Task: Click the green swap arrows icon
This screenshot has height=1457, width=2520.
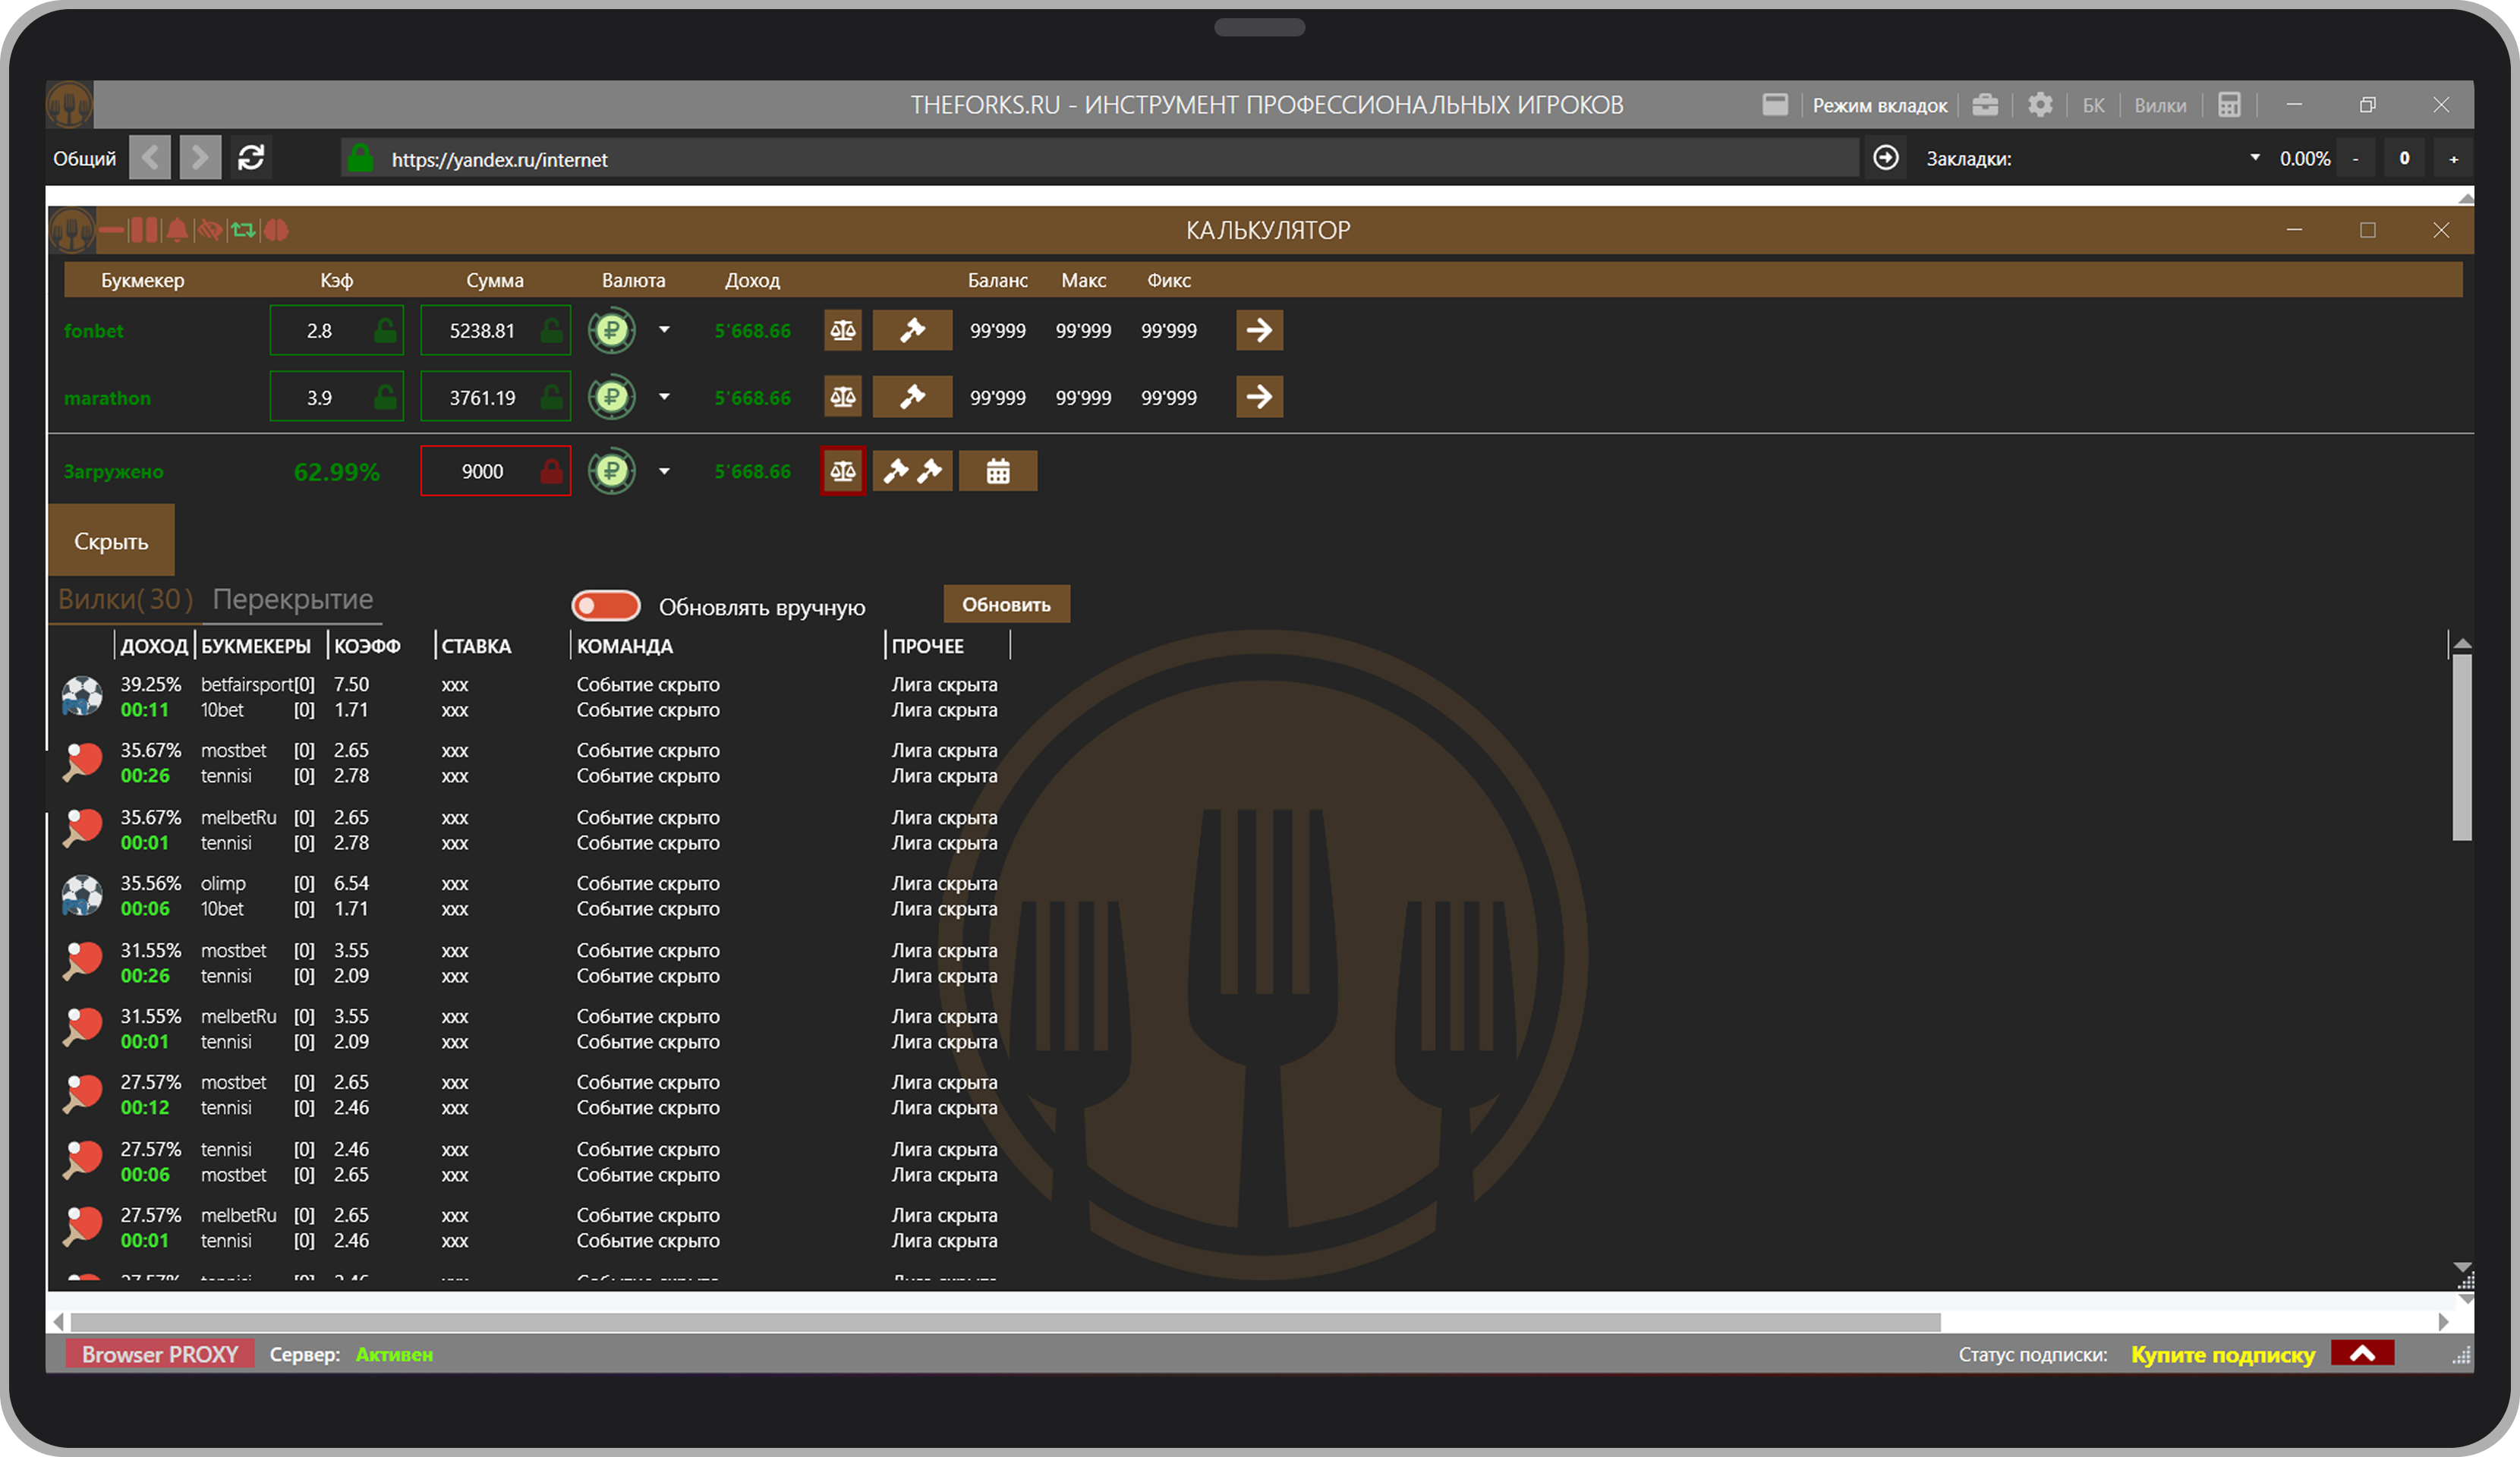Action: coord(243,231)
